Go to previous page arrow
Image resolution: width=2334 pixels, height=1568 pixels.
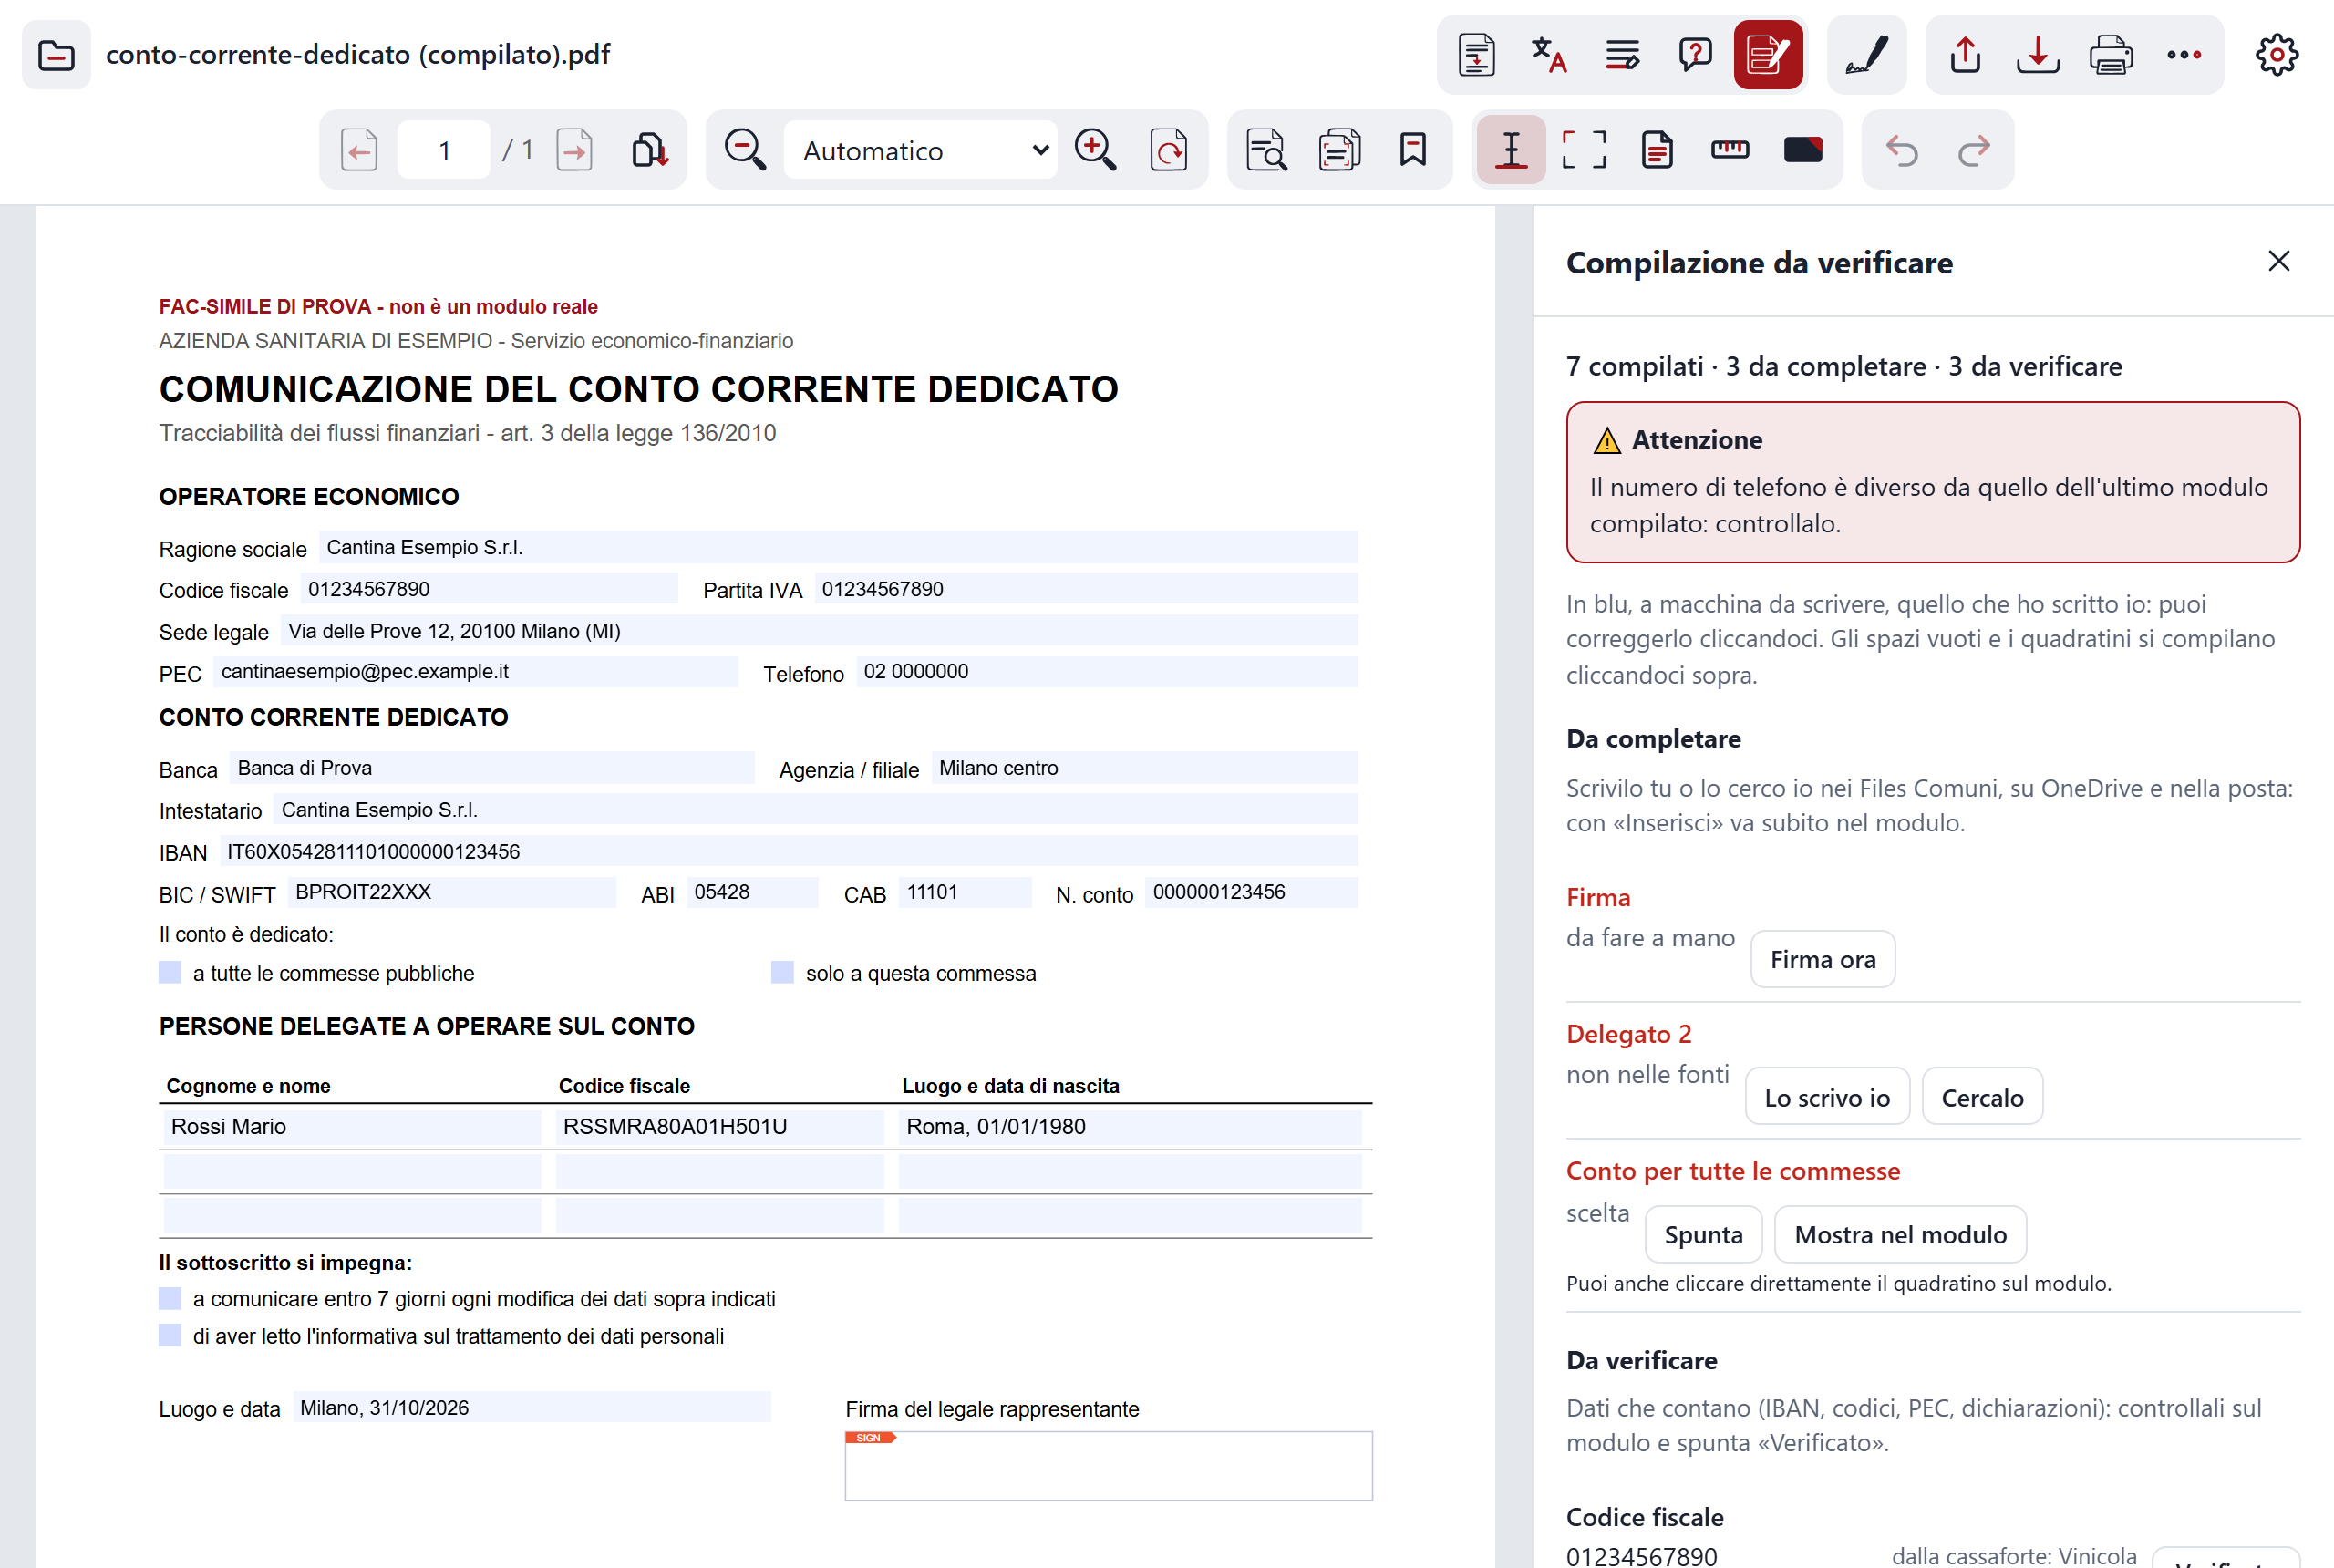click(x=359, y=151)
